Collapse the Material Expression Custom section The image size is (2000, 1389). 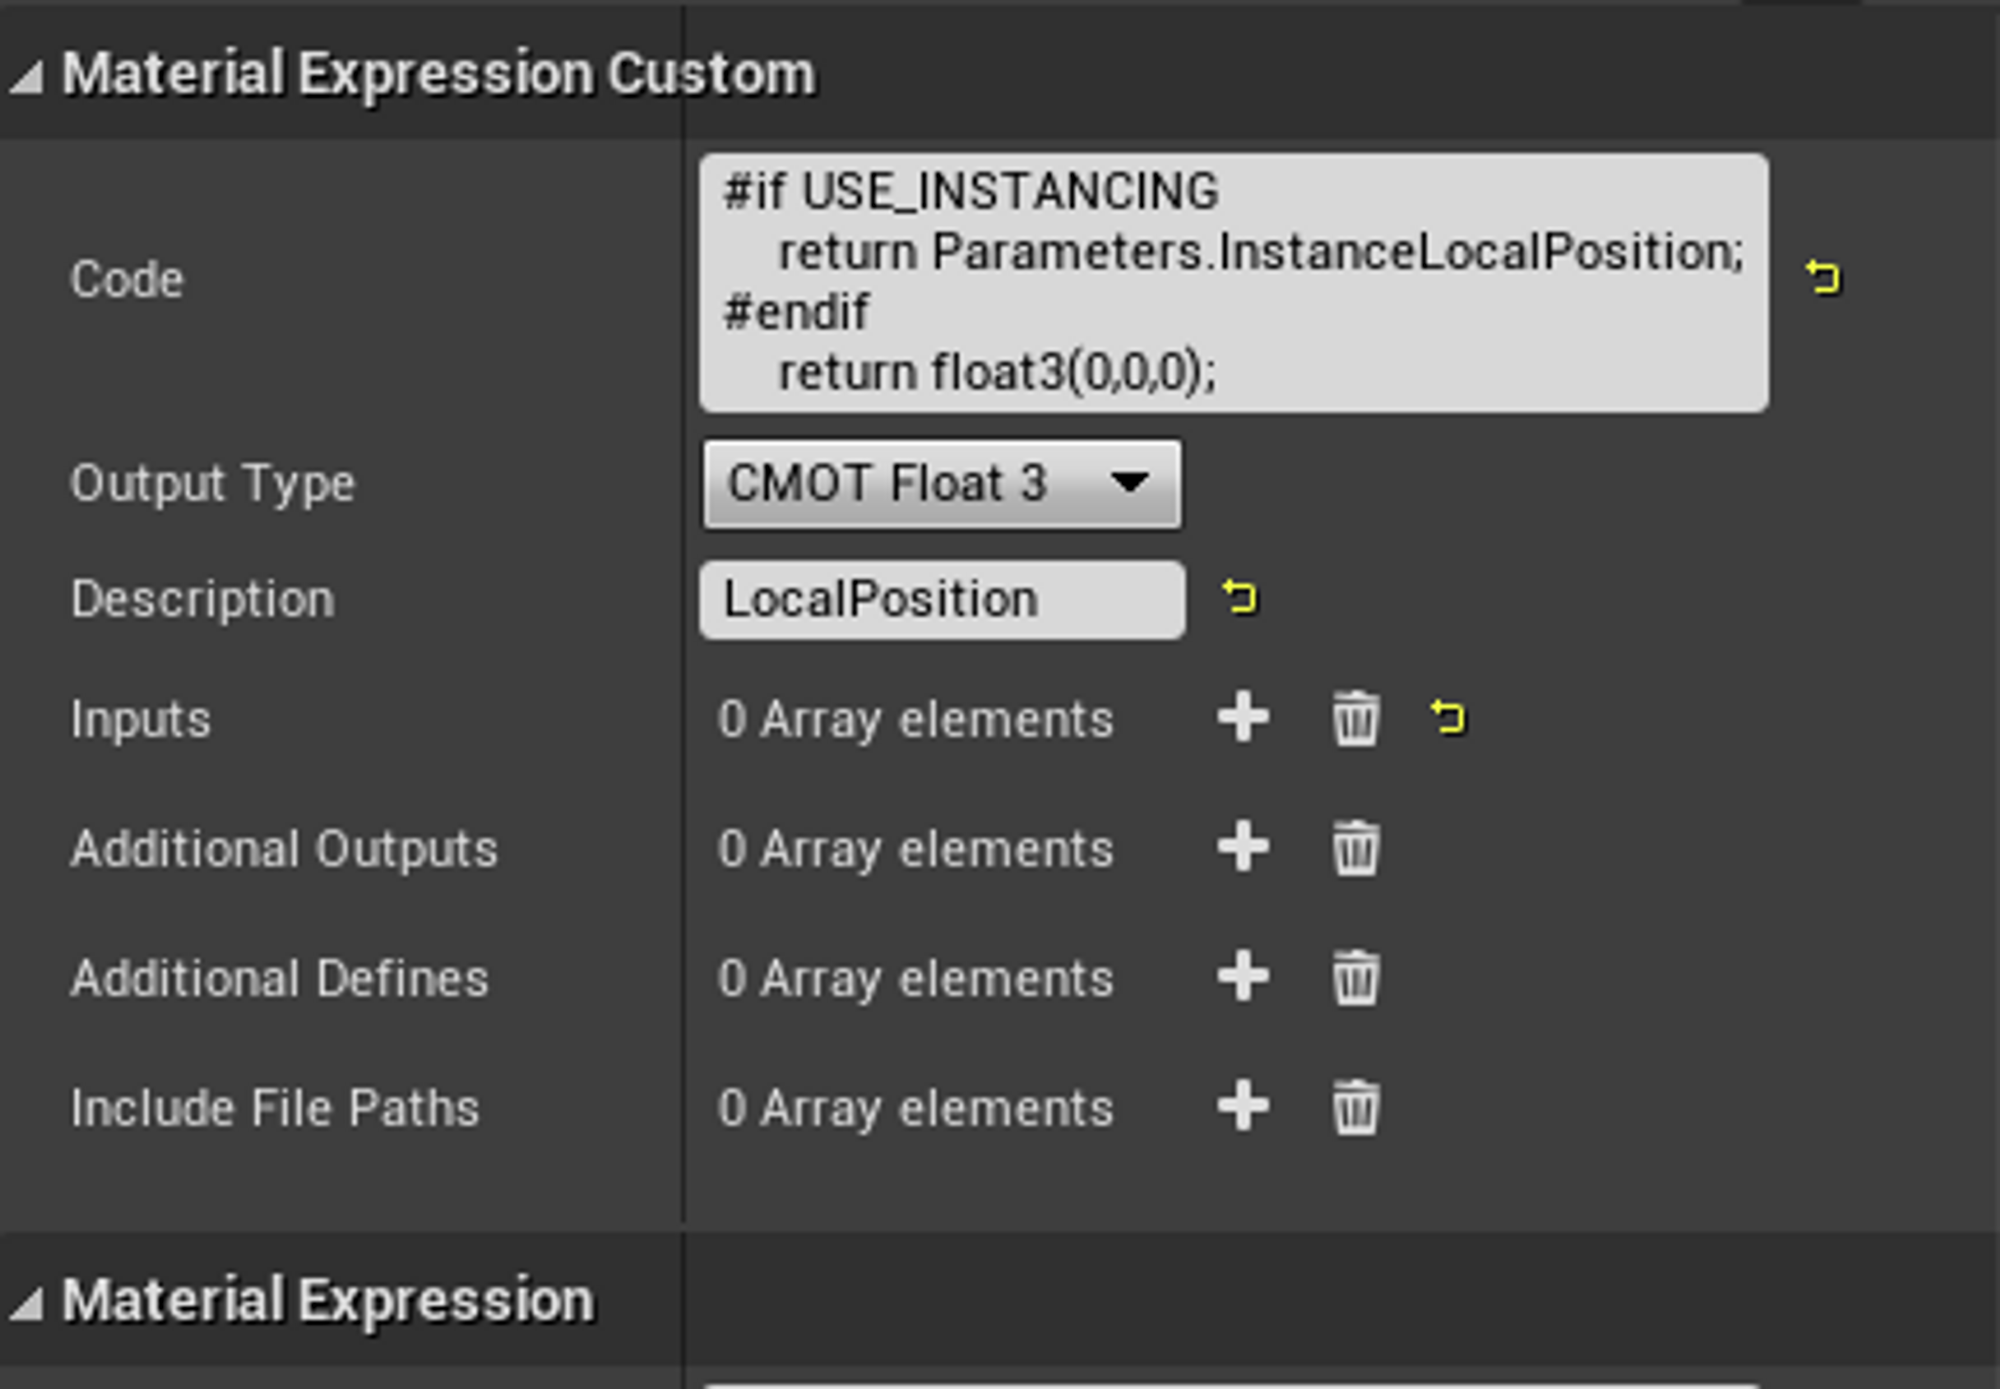tap(27, 76)
